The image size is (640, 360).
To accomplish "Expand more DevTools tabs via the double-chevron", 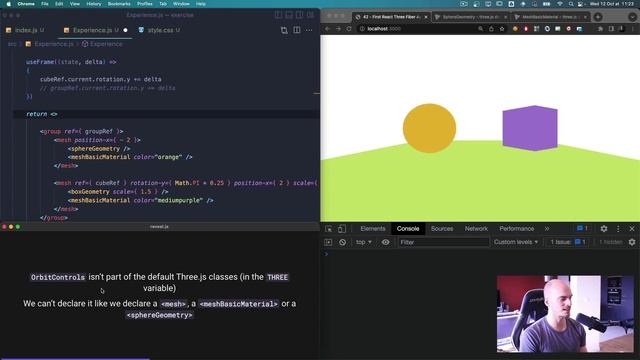I will tap(547, 229).
